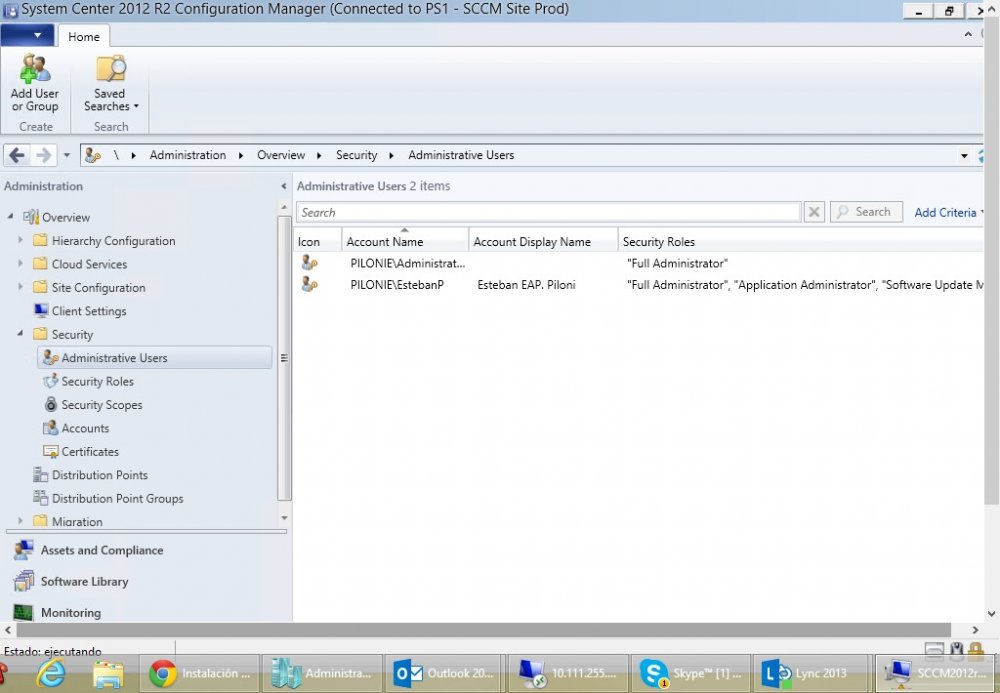Sort by the Security Roles column header
1000x693 pixels.
click(x=800, y=242)
